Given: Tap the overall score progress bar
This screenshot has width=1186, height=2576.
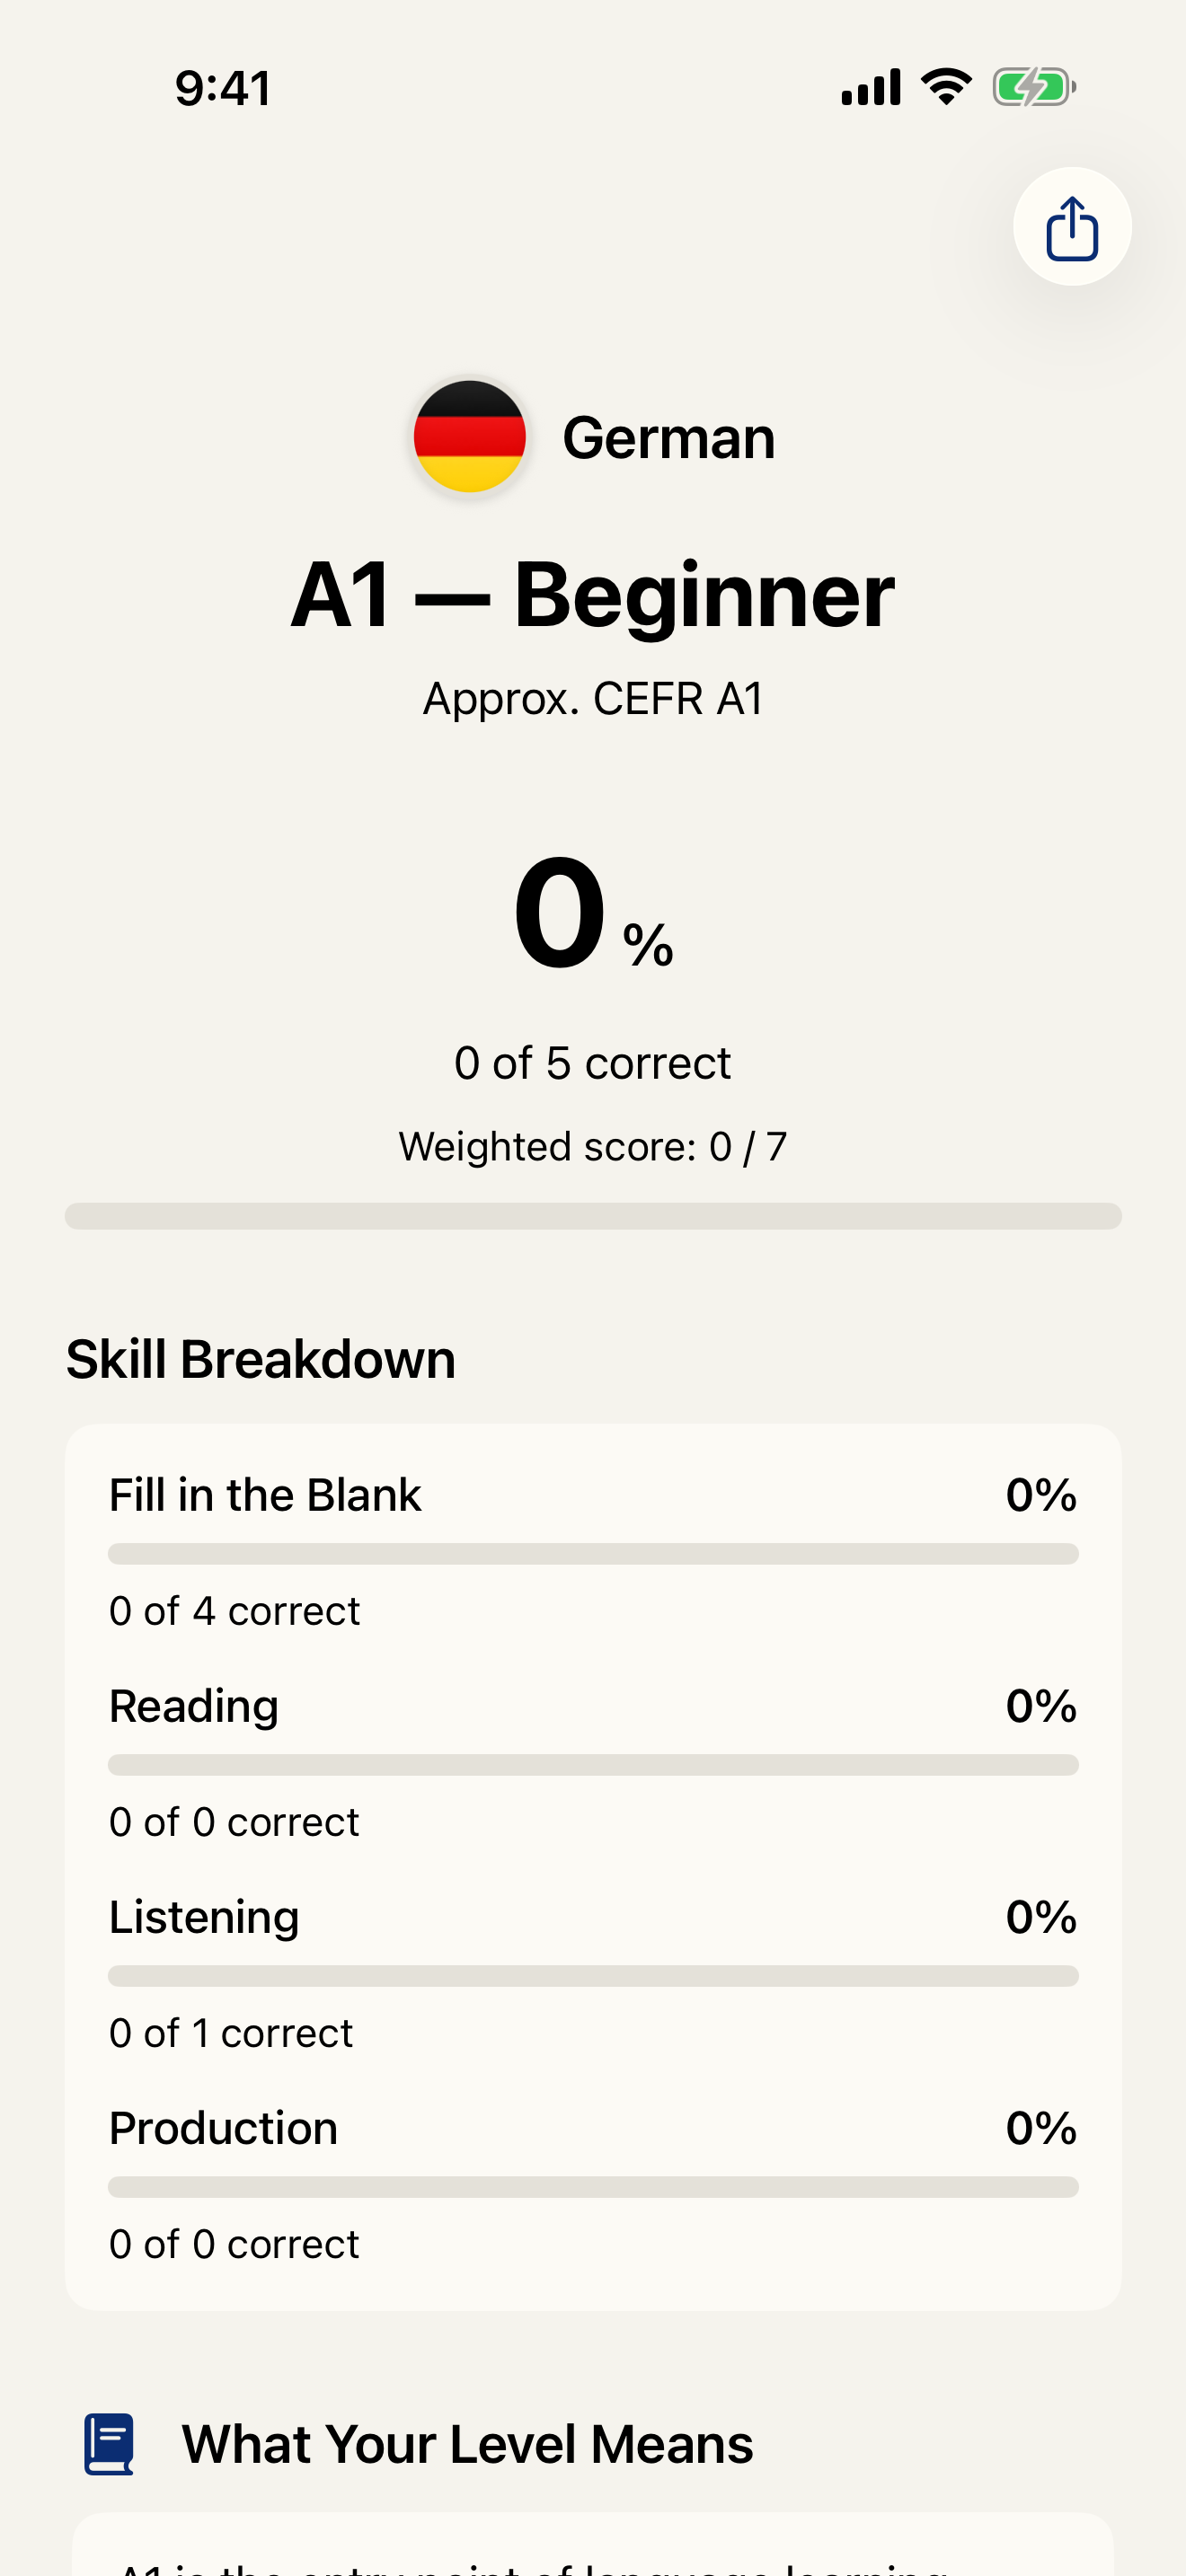Looking at the screenshot, I should pyautogui.click(x=593, y=1216).
